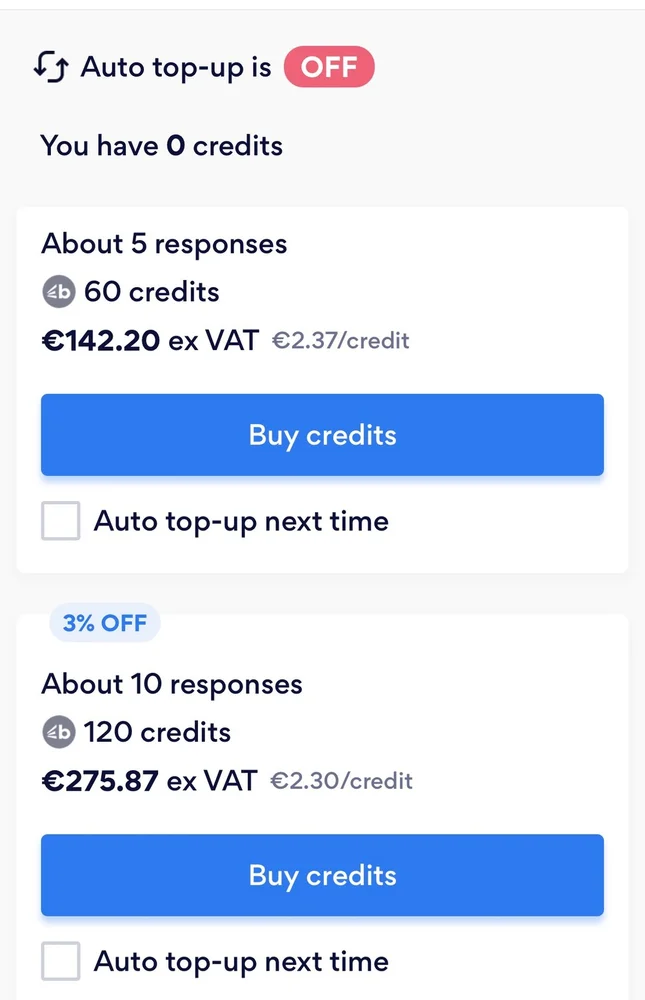Viewport: 645px width, 1000px height.
Task: Buy credits for the 120 credits package
Action: [x=322, y=875]
